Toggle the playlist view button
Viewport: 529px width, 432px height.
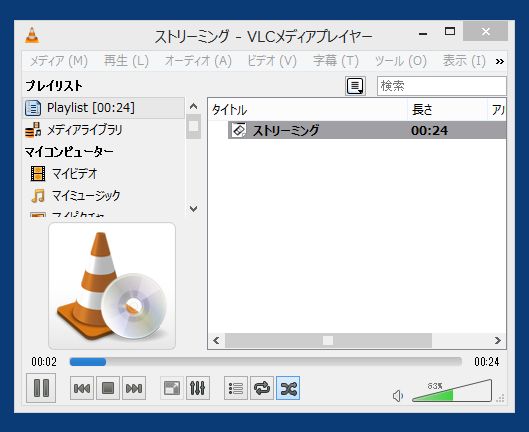pos(236,388)
